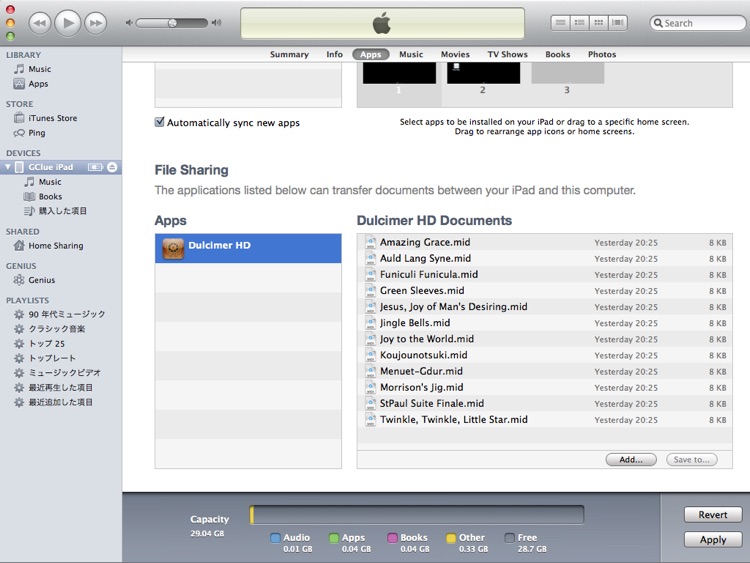Switch to Cover Flow view mode
Screen dimensions: 750x563
pyautogui.click(x=618, y=22)
